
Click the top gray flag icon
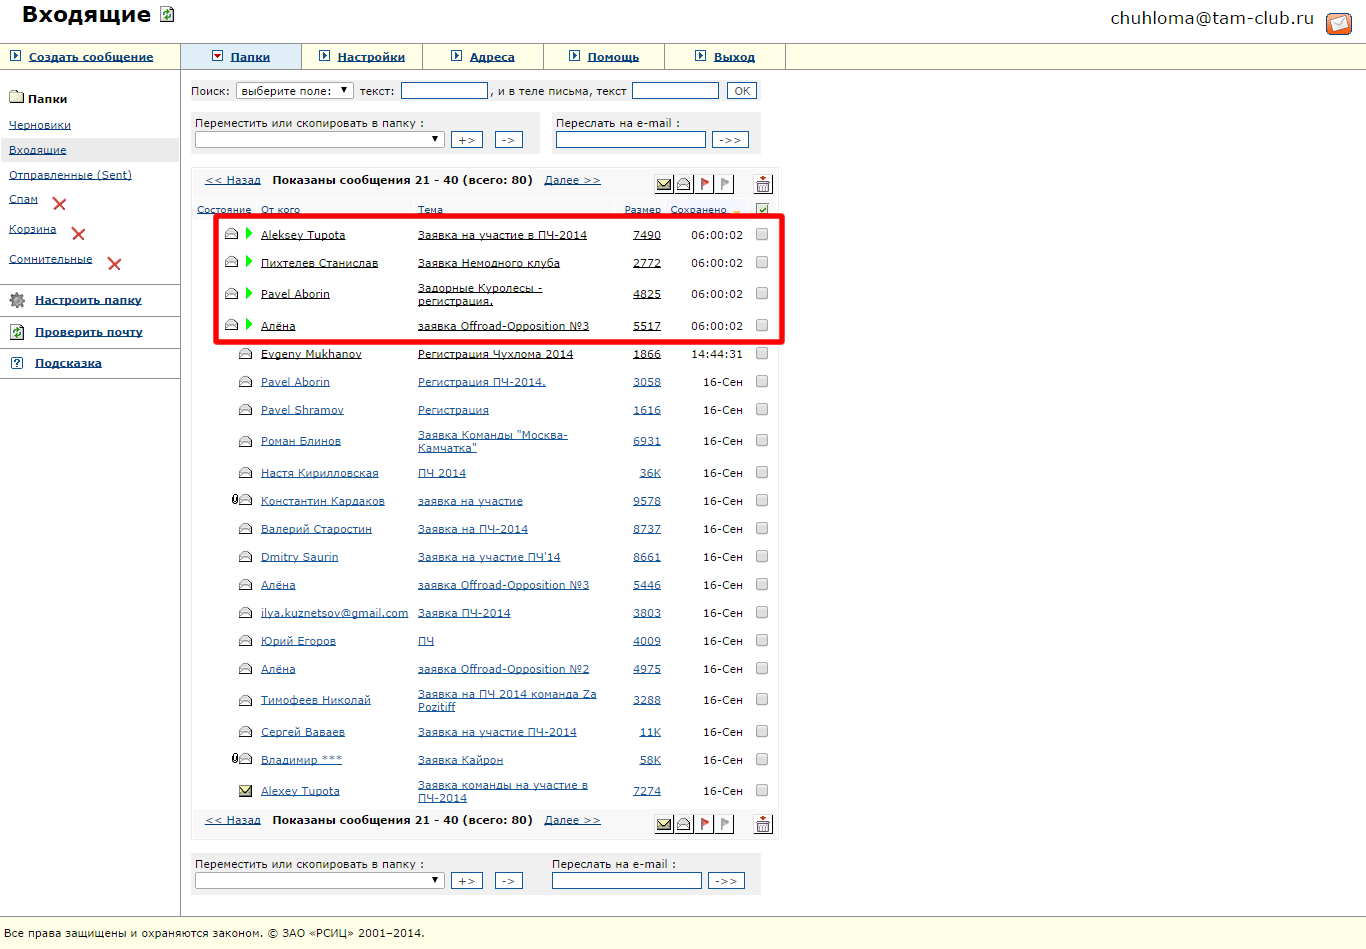[x=725, y=184]
